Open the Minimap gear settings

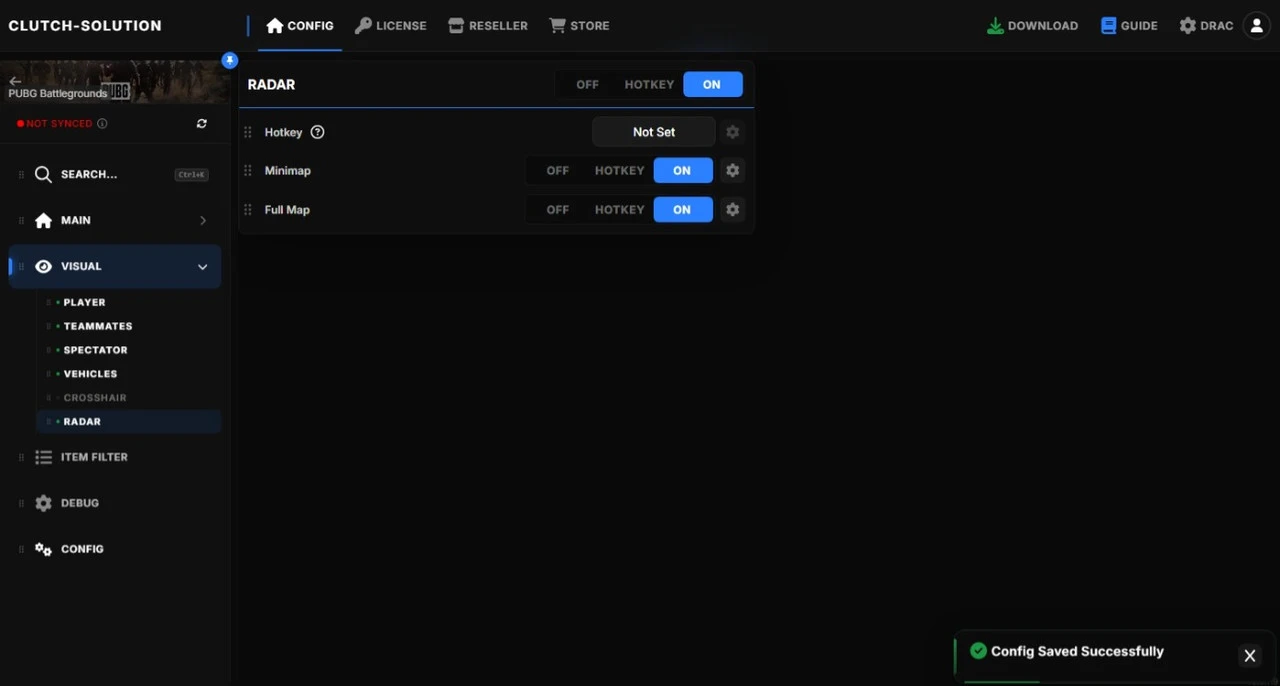tap(733, 171)
